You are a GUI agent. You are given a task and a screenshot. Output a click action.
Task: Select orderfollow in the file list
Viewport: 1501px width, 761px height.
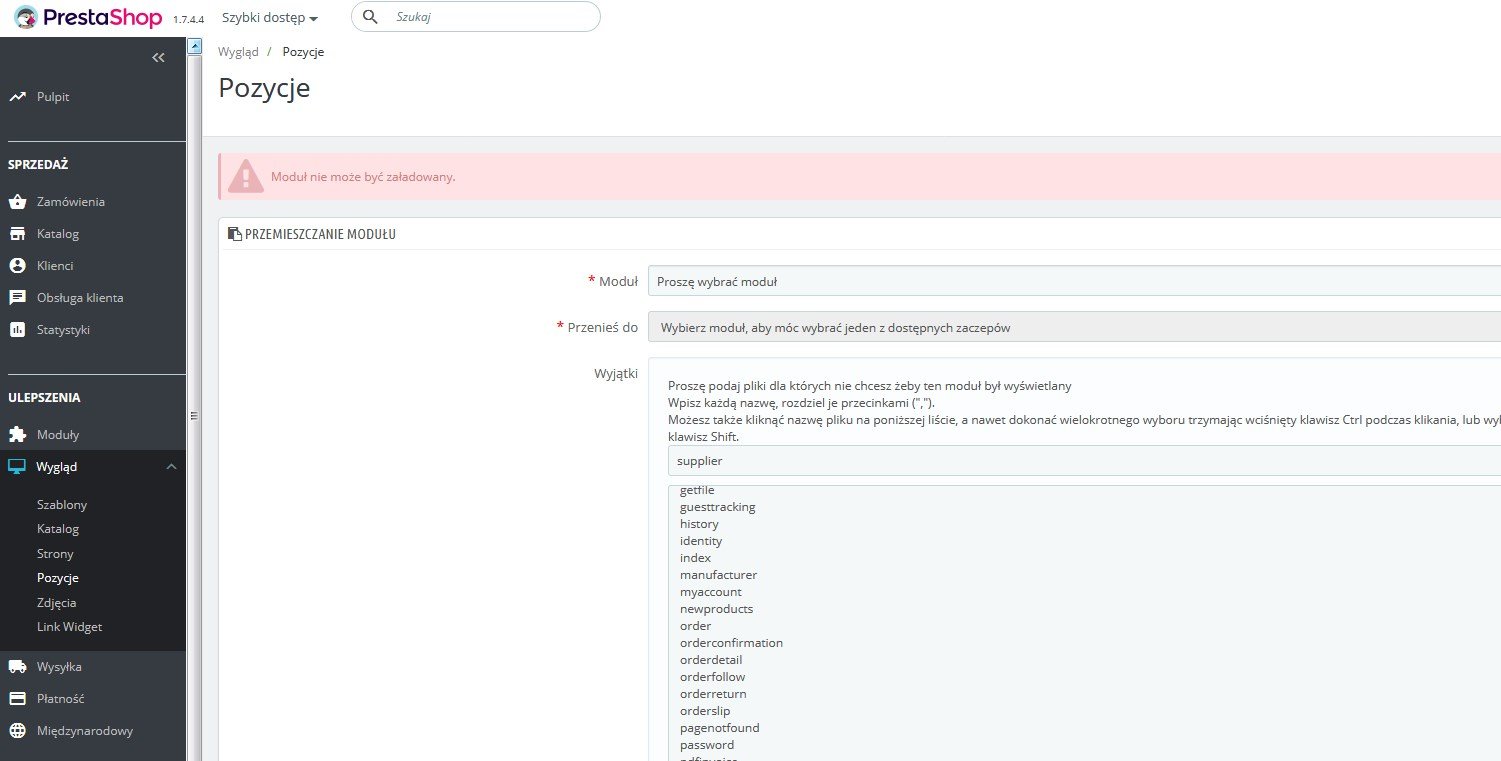pyautogui.click(x=712, y=677)
